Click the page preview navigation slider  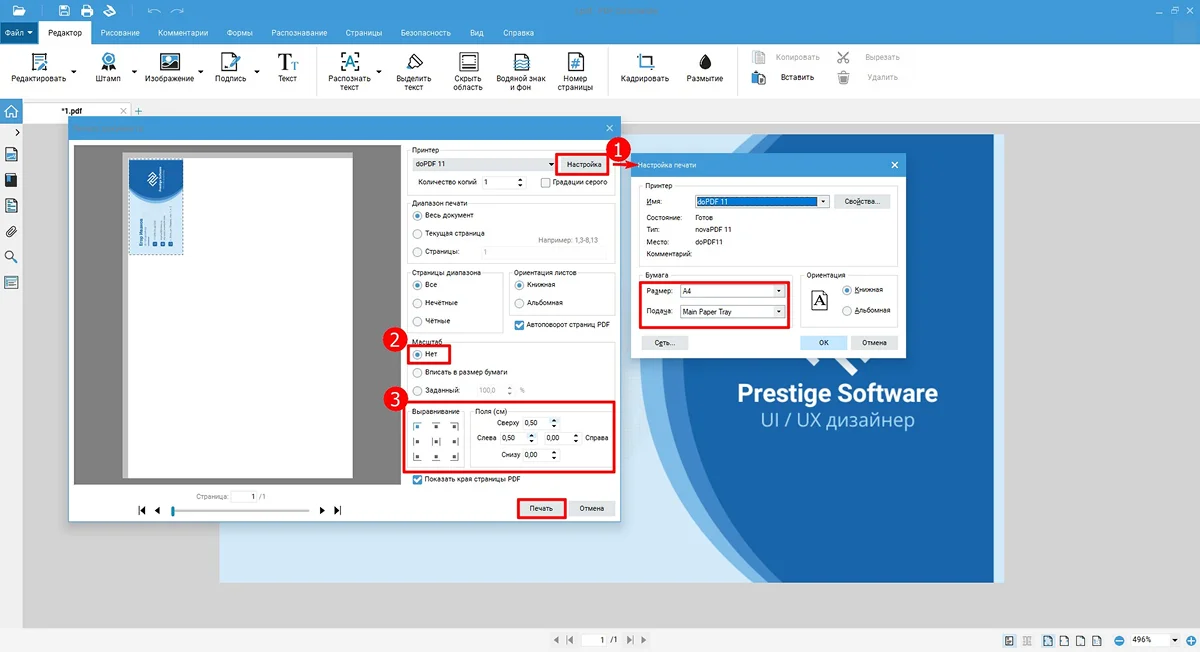[240, 510]
